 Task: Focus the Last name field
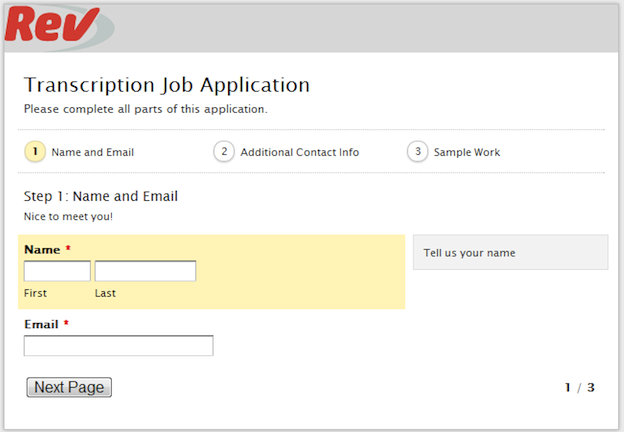pyautogui.click(x=145, y=271)
